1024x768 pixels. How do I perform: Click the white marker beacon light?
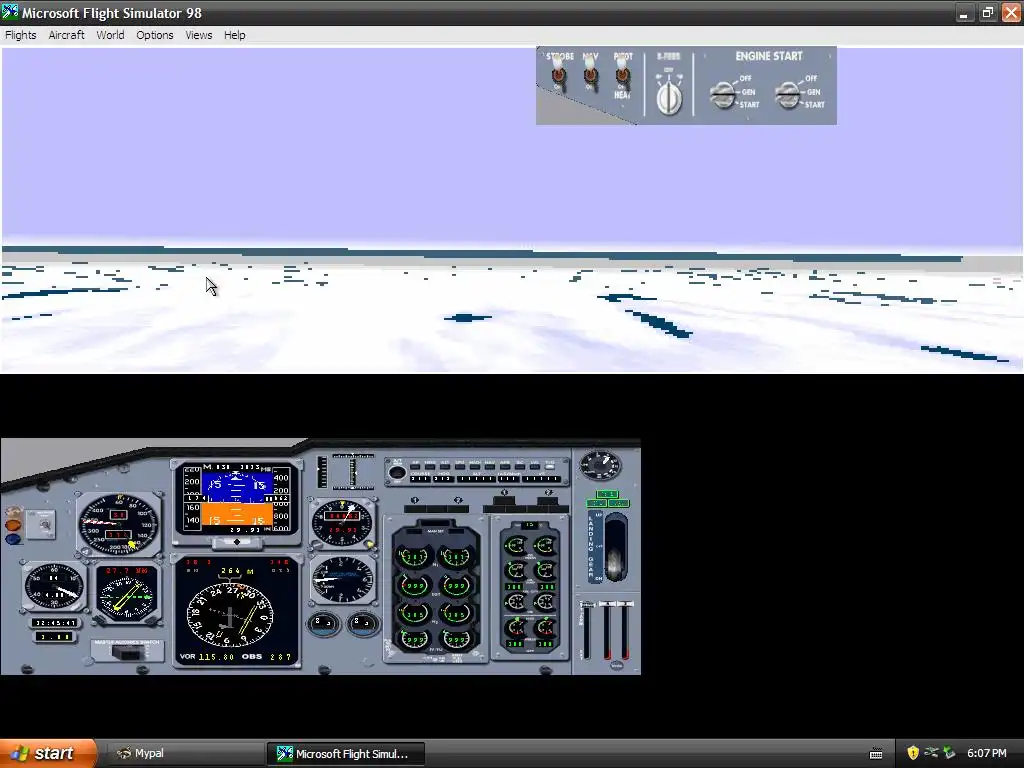tap(13, 512)
